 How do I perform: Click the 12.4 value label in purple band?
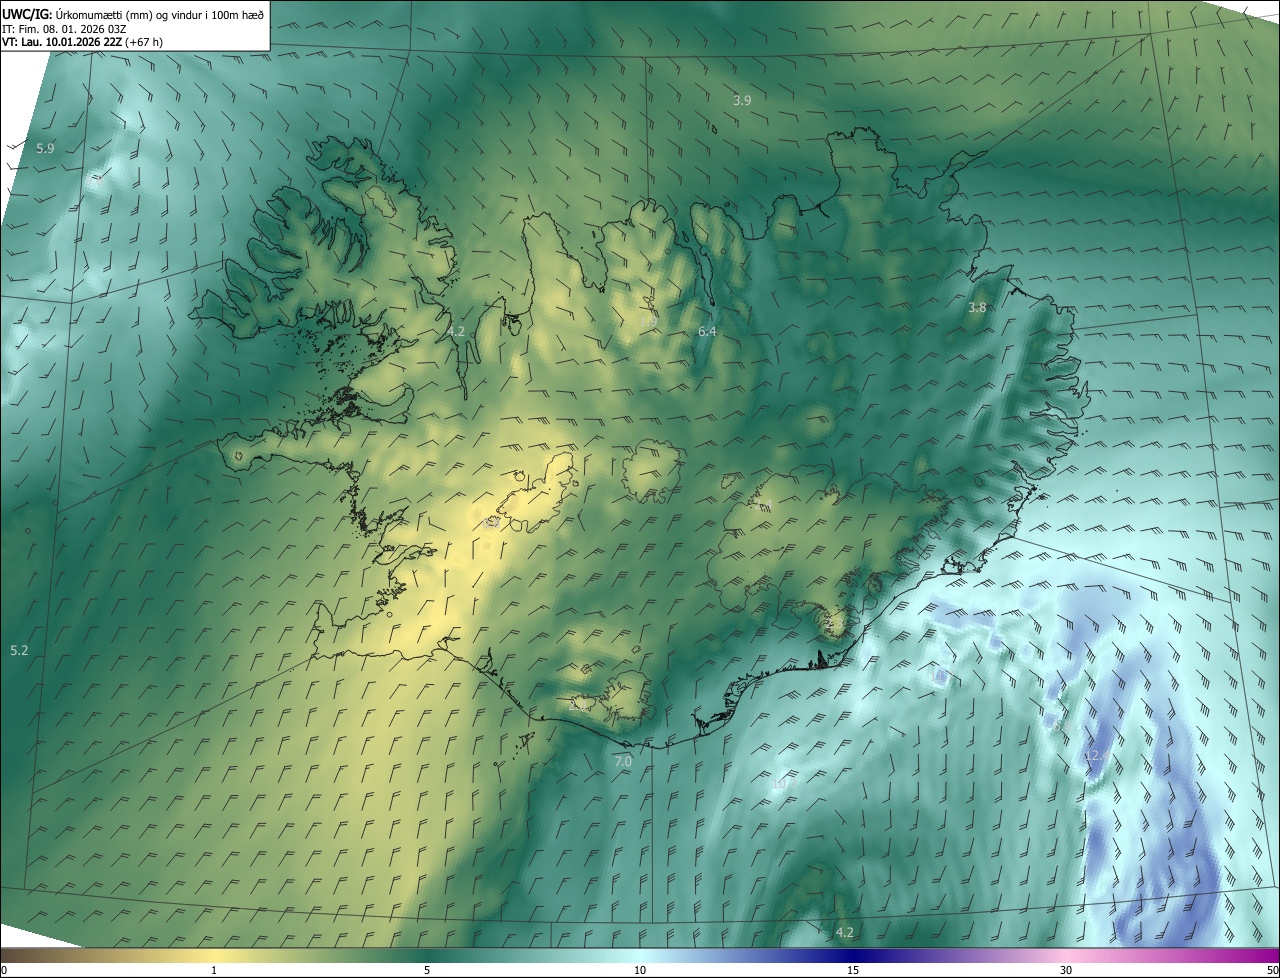pyautogui.click(x=1095, y=756)
